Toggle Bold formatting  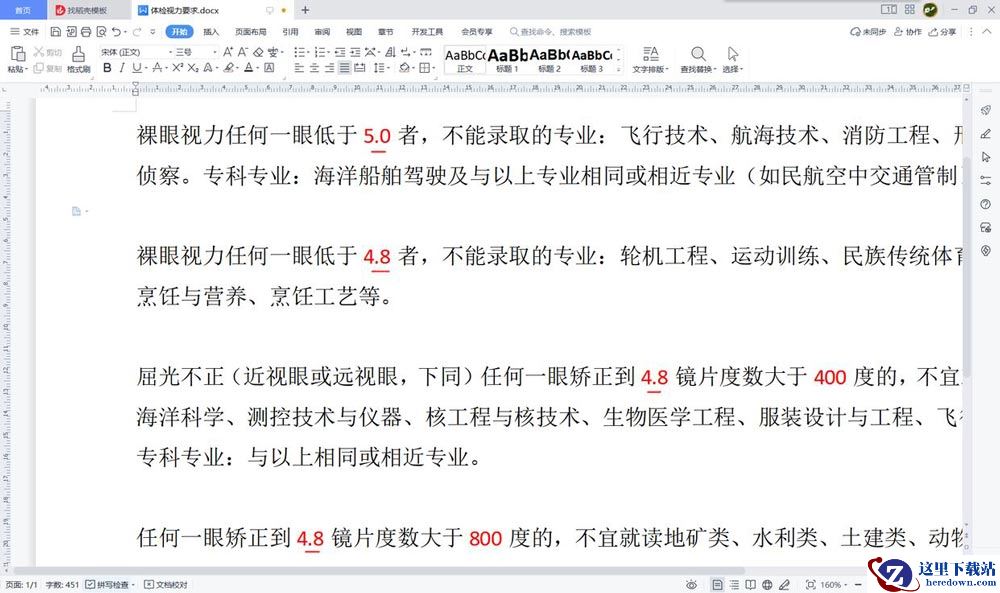click(107, 68)
